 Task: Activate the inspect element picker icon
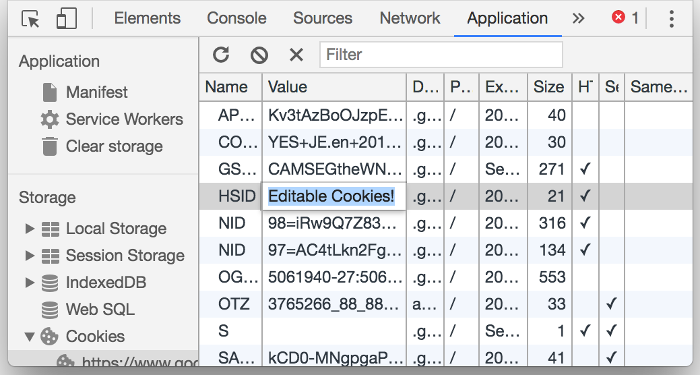click(x=30, y=19)
